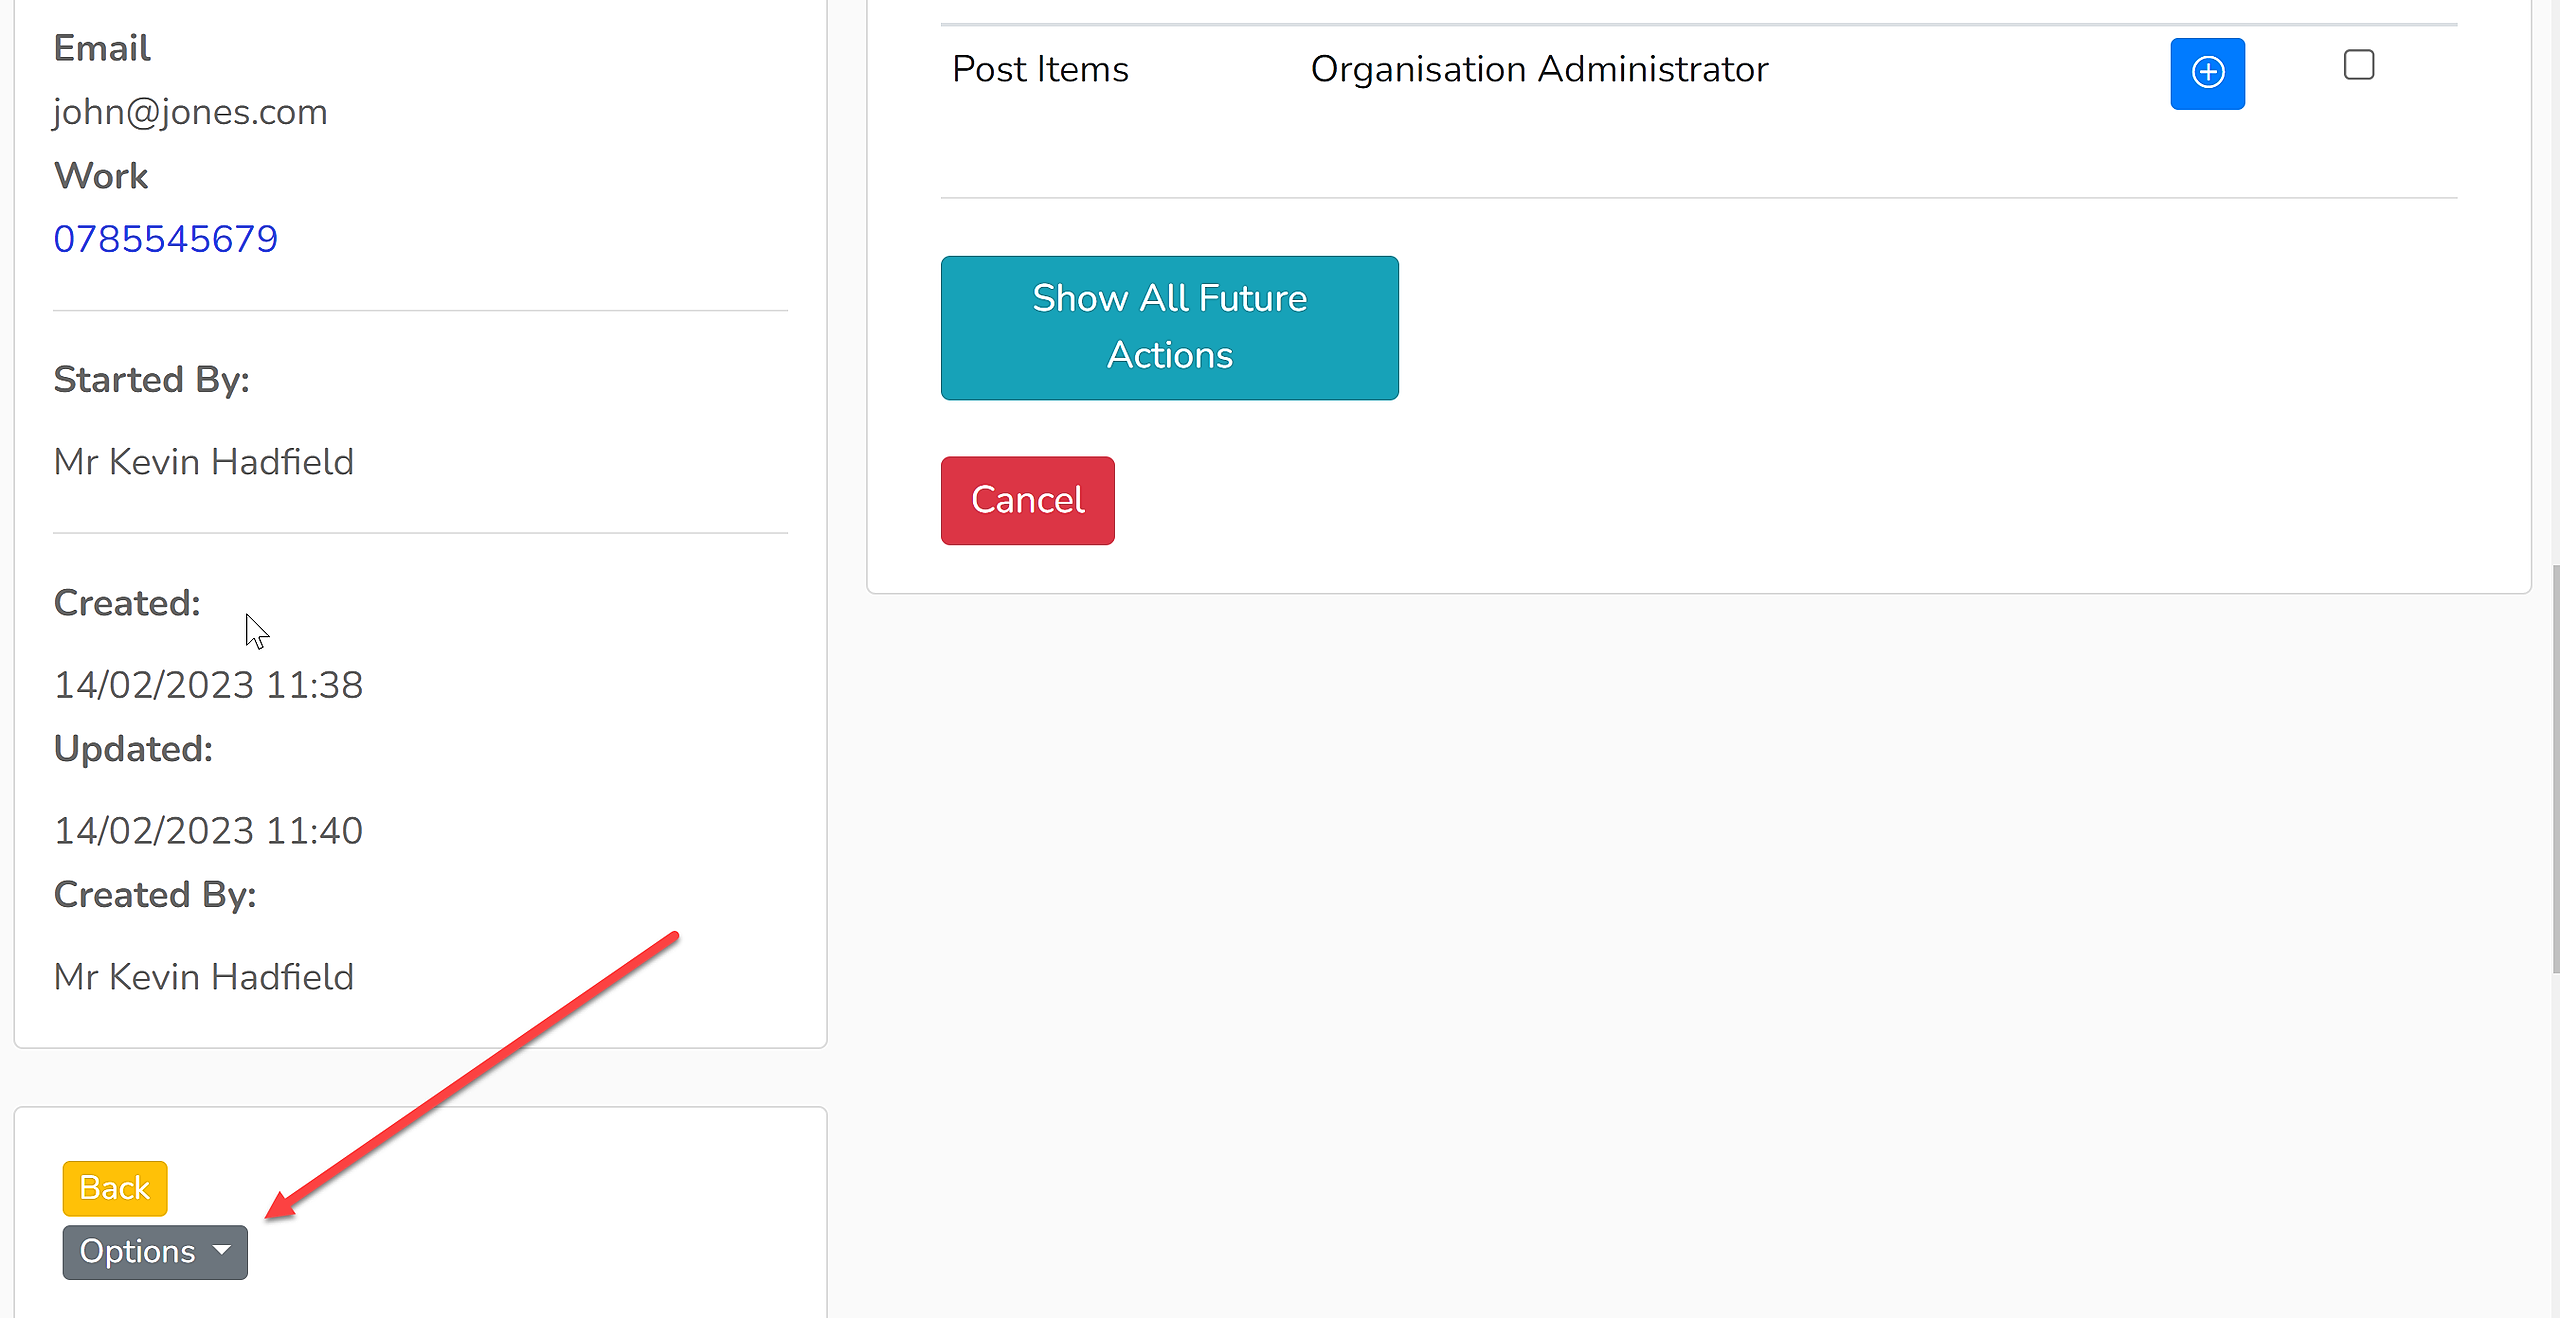
Task: Open the Options dropdown menu
Action: (155, 1251)
